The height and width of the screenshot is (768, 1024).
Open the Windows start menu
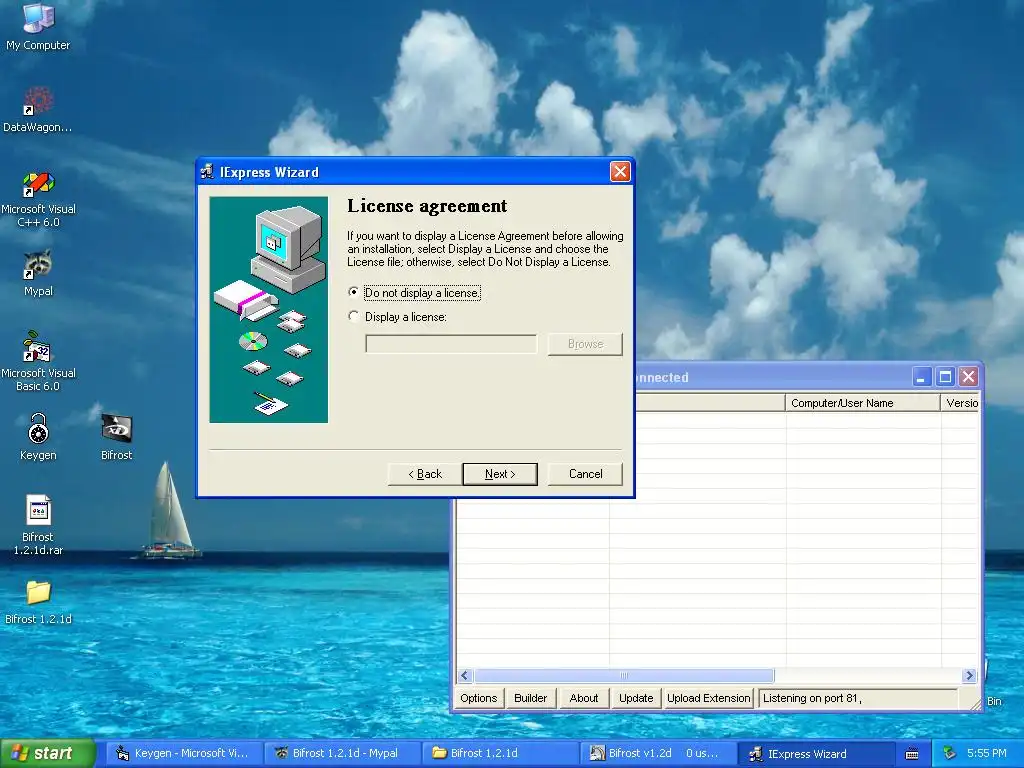pyautogui.click(x=47, y=753)
